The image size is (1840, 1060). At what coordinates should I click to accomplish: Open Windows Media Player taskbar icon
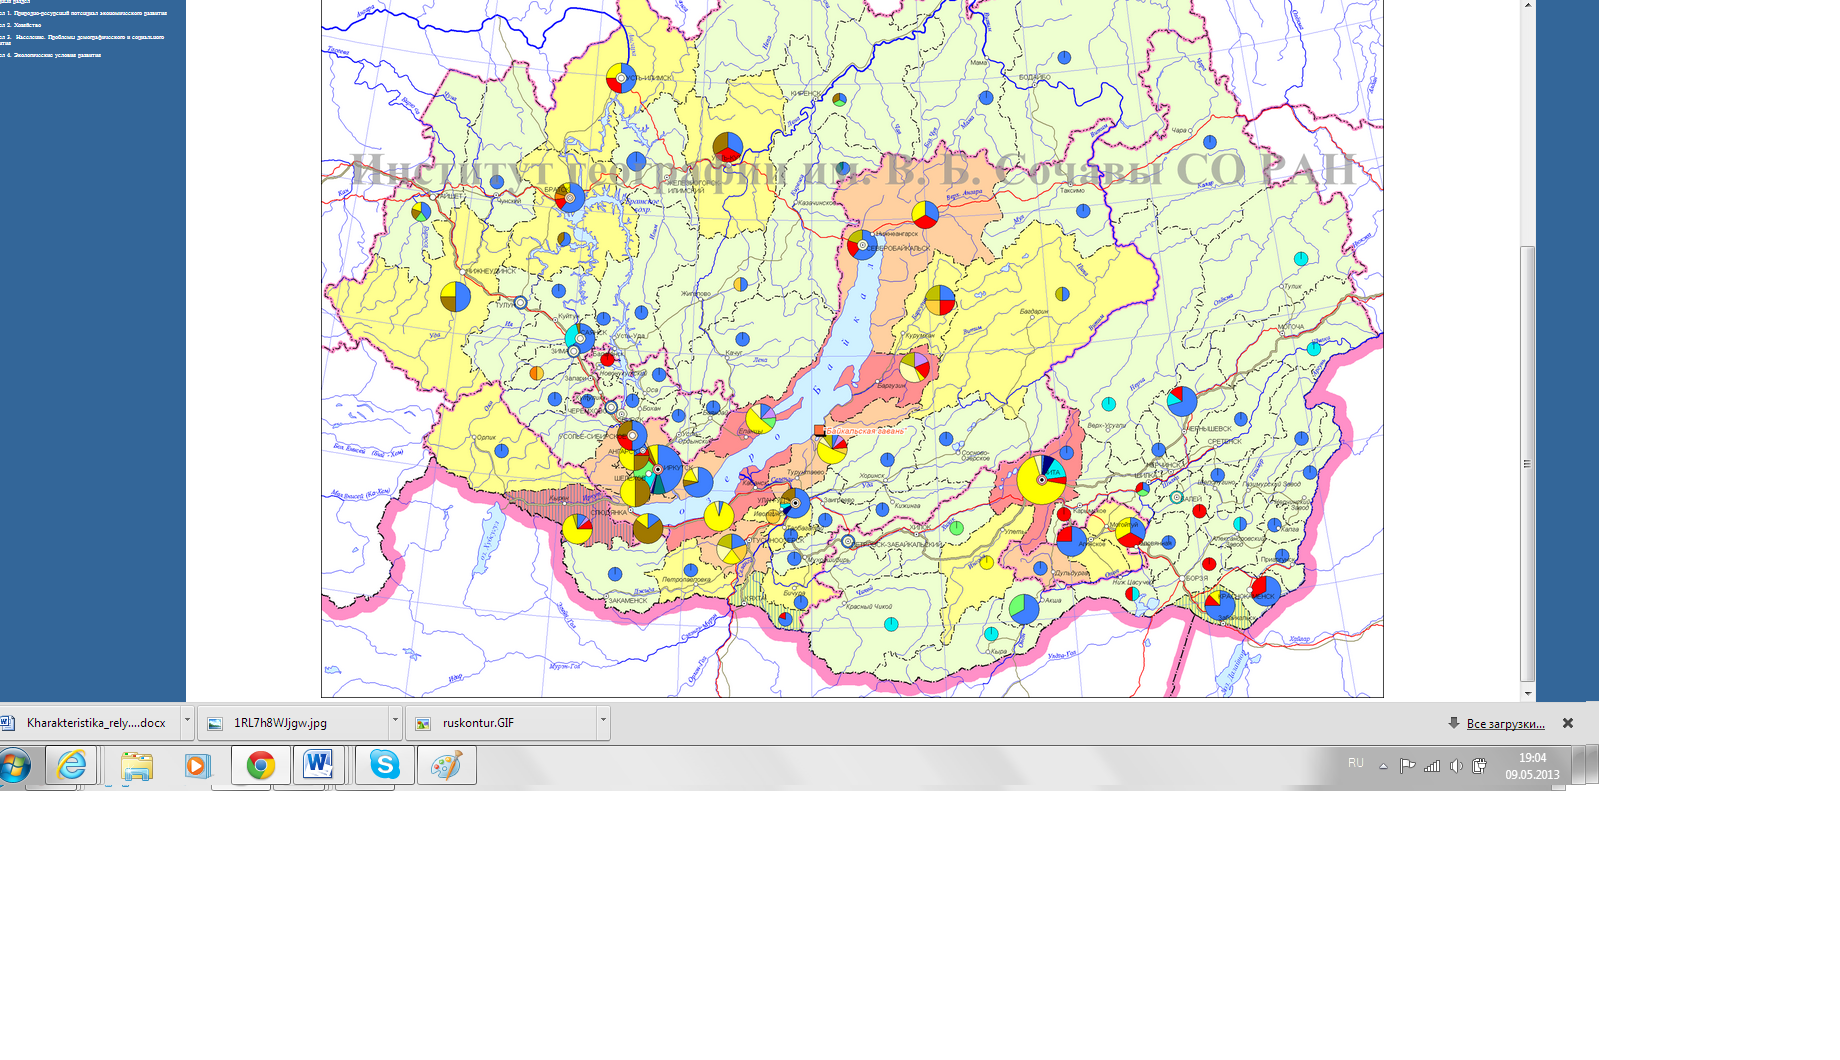pyautogui.click(x=197, y=766)
